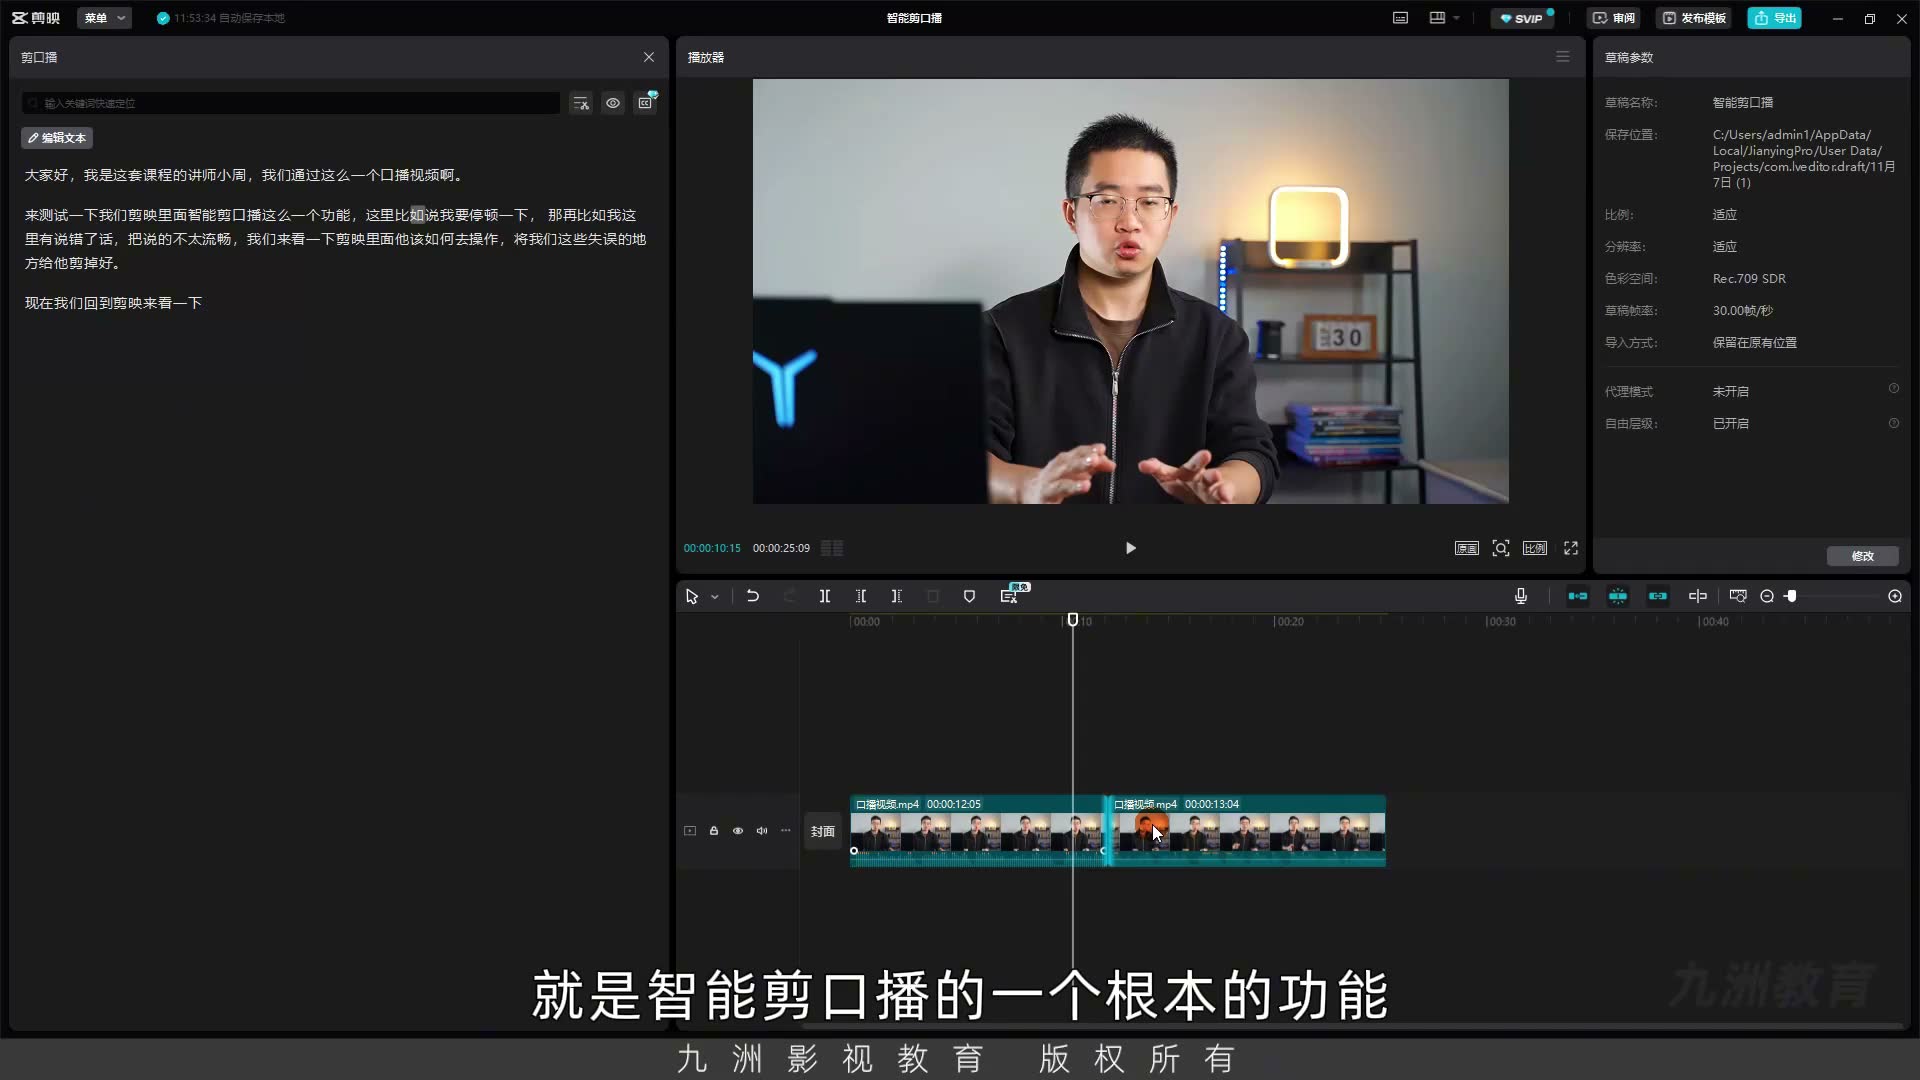Viewport: 1920px width, 1080px height.
Task: Adjust the timeline zoom slider handle
Action: (1791, 596)
